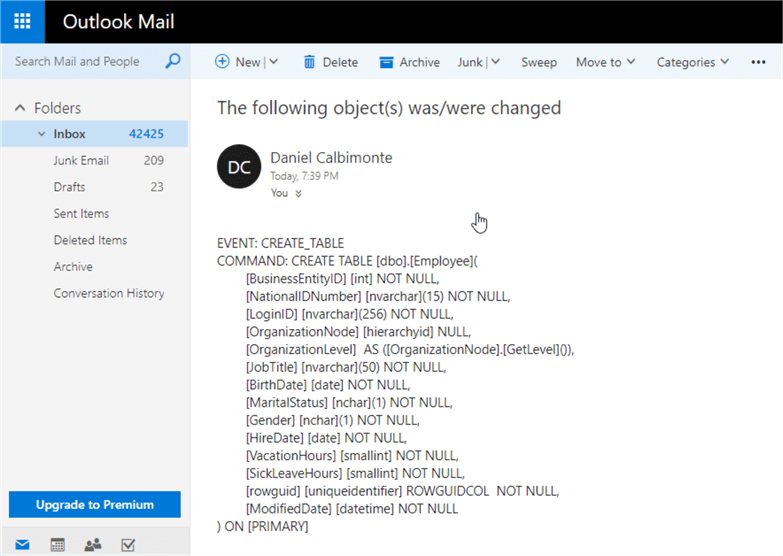The height and width of the screenshot is (556, 783).
Task: Click the Archive box icon
Action: click(x=386, y=62)
